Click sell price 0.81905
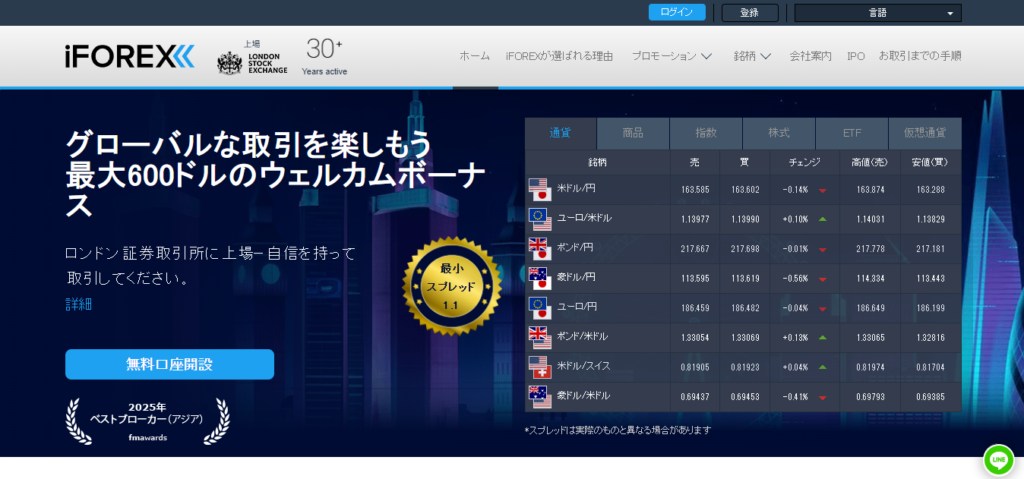The width and height of the screenshot is (1024, 479). point(694,368)
